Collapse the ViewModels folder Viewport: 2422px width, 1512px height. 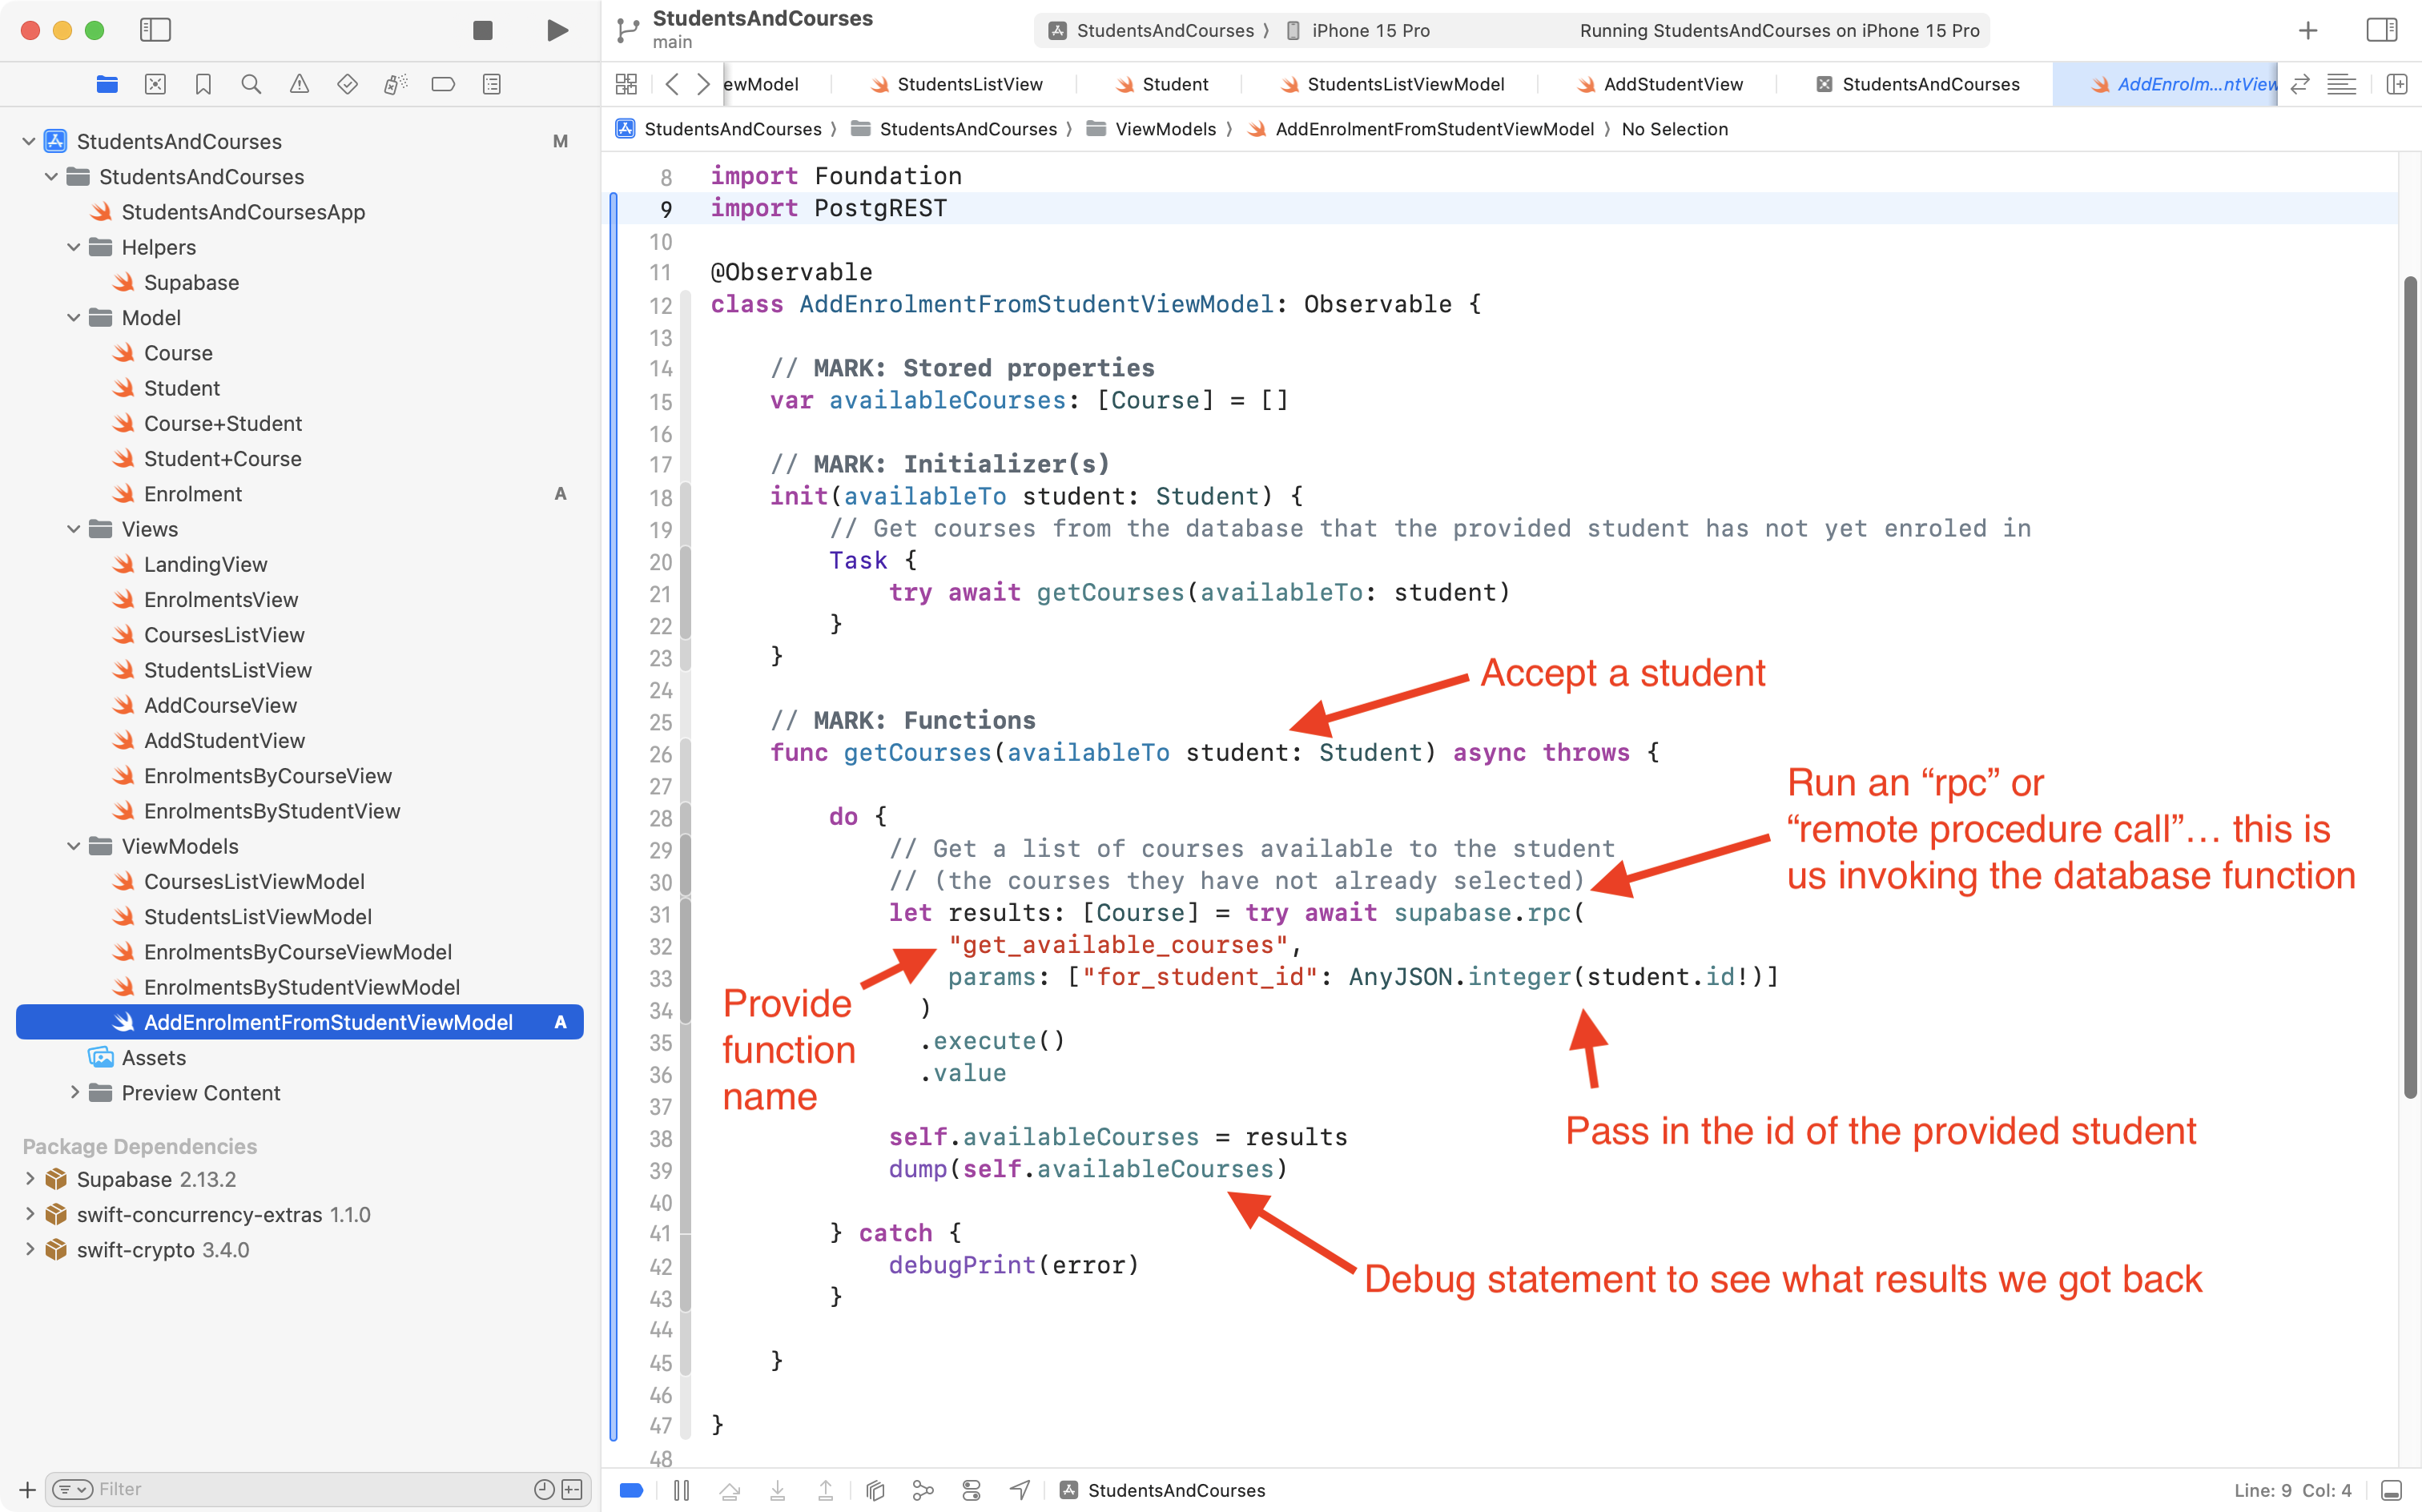pos(74,846)
